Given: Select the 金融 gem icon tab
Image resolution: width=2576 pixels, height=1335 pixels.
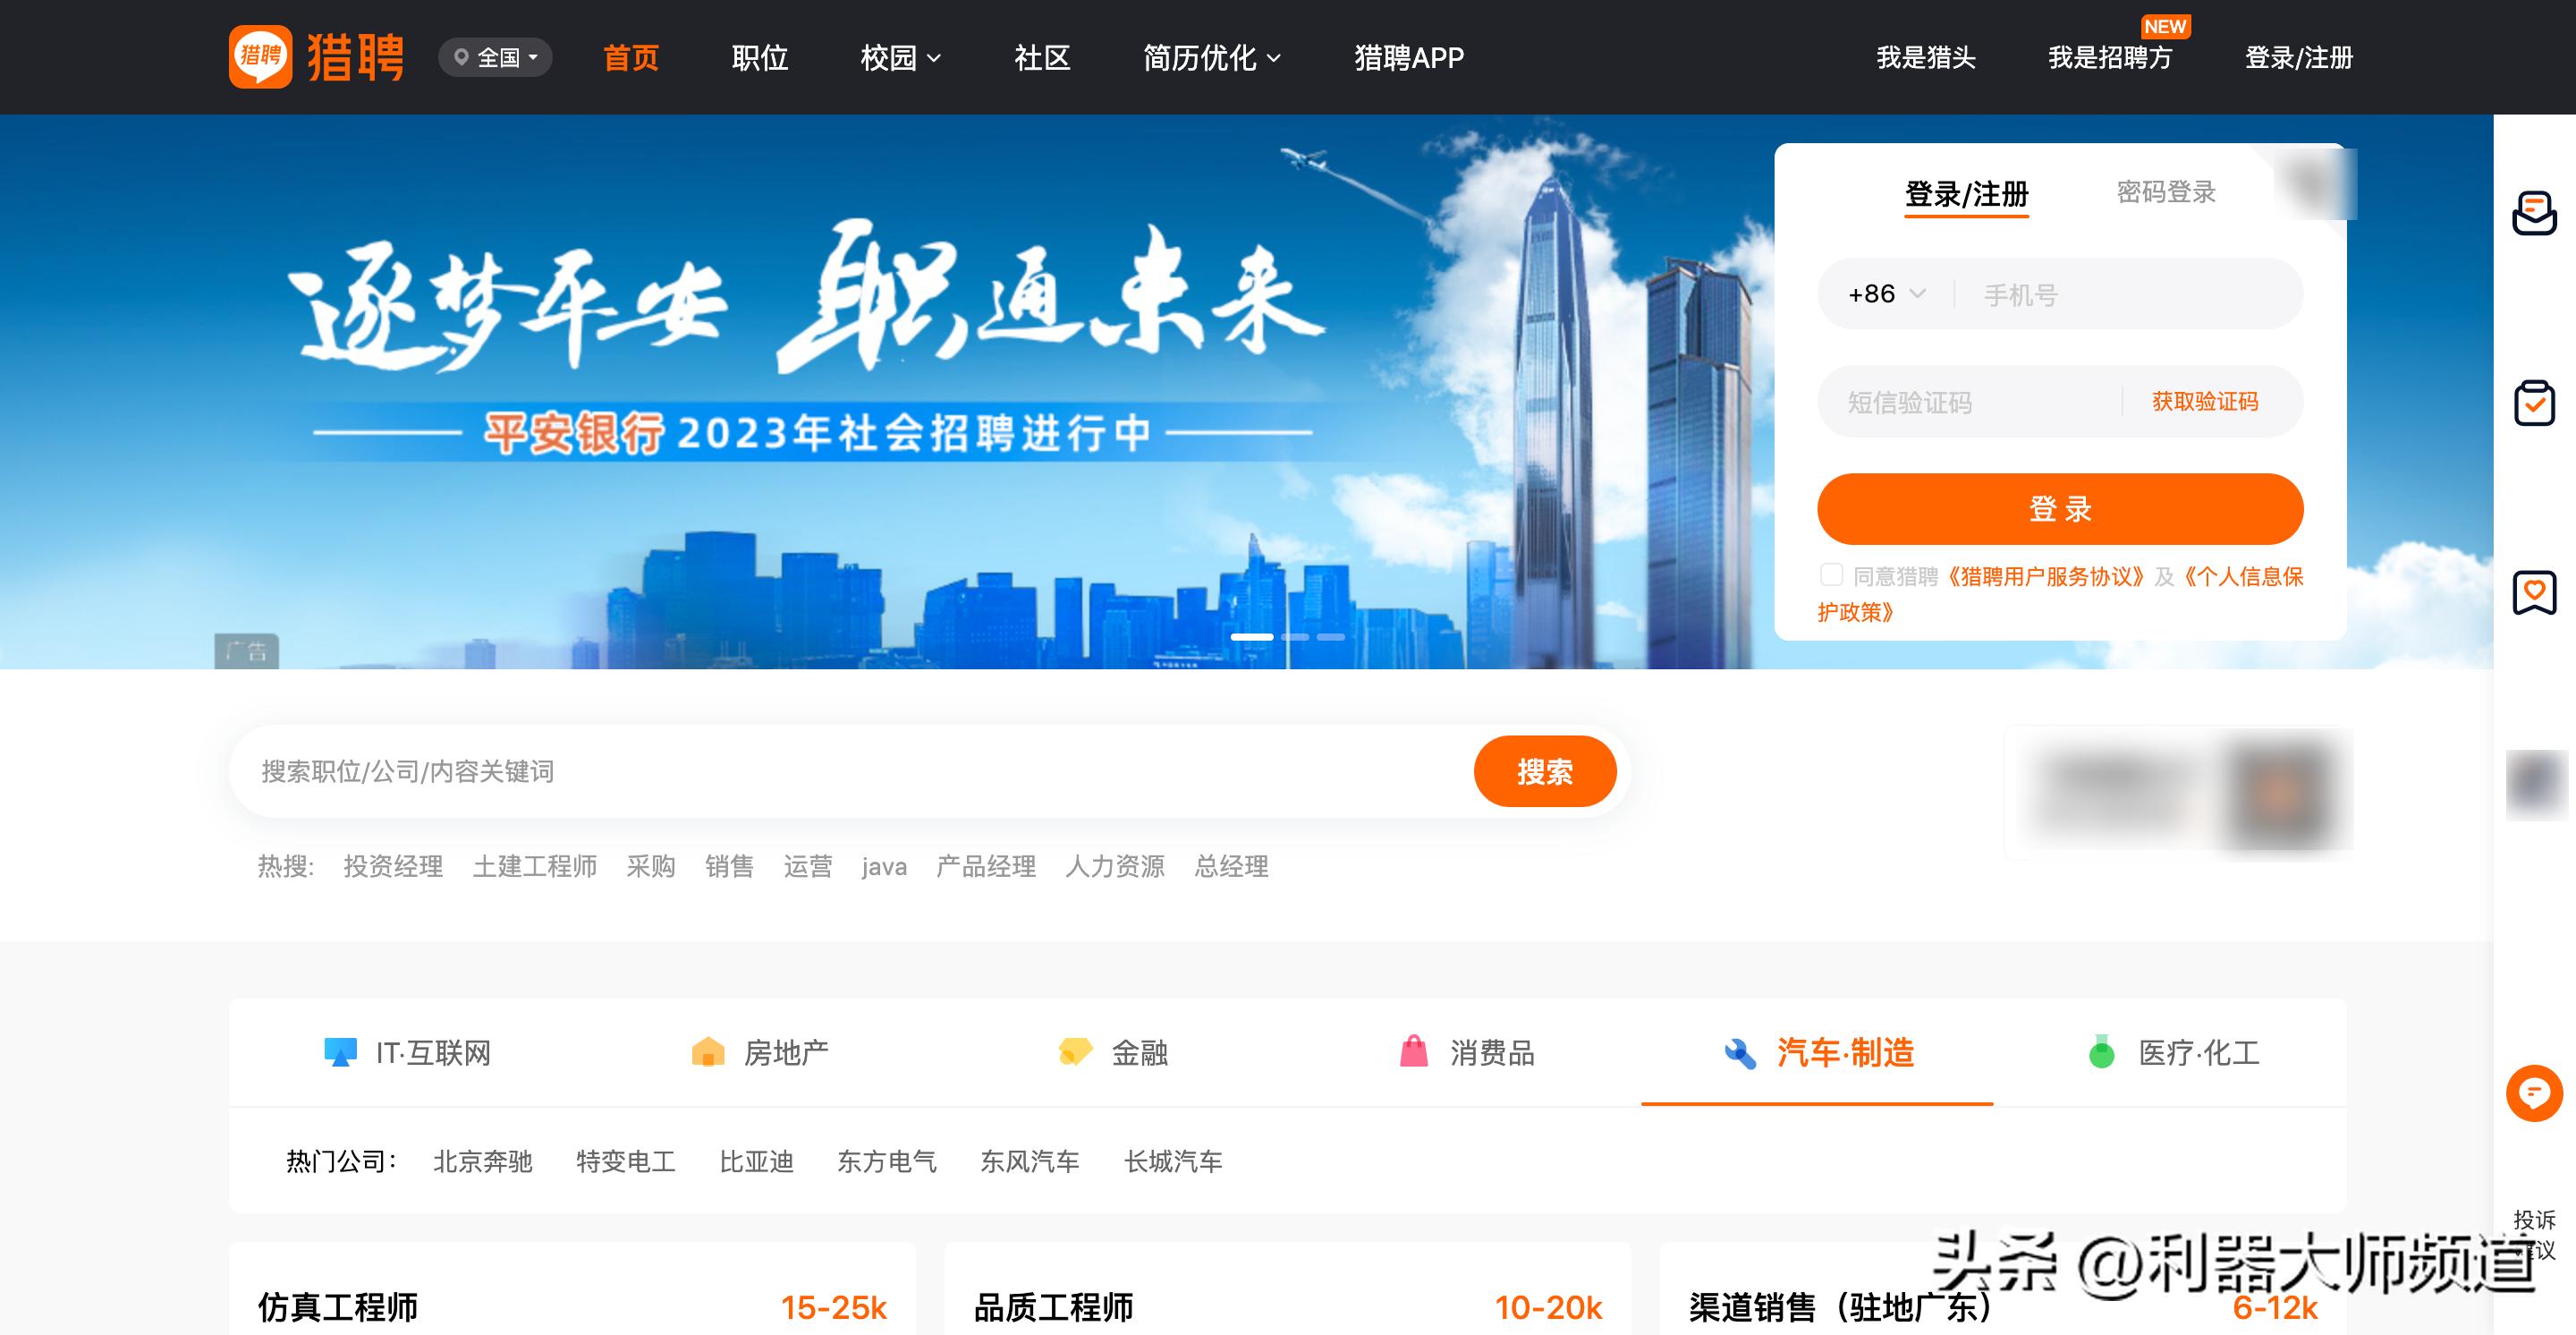Looking at the screenshot, I should (x=1073, y=1051).
